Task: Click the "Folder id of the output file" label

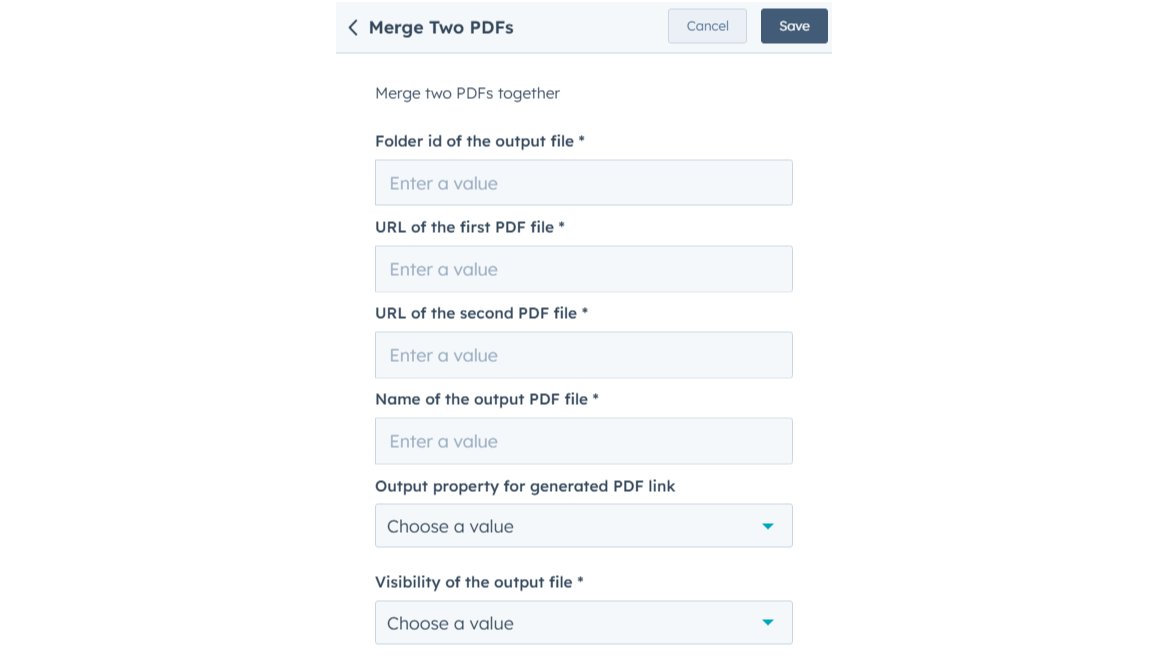Action: (474, 141)
